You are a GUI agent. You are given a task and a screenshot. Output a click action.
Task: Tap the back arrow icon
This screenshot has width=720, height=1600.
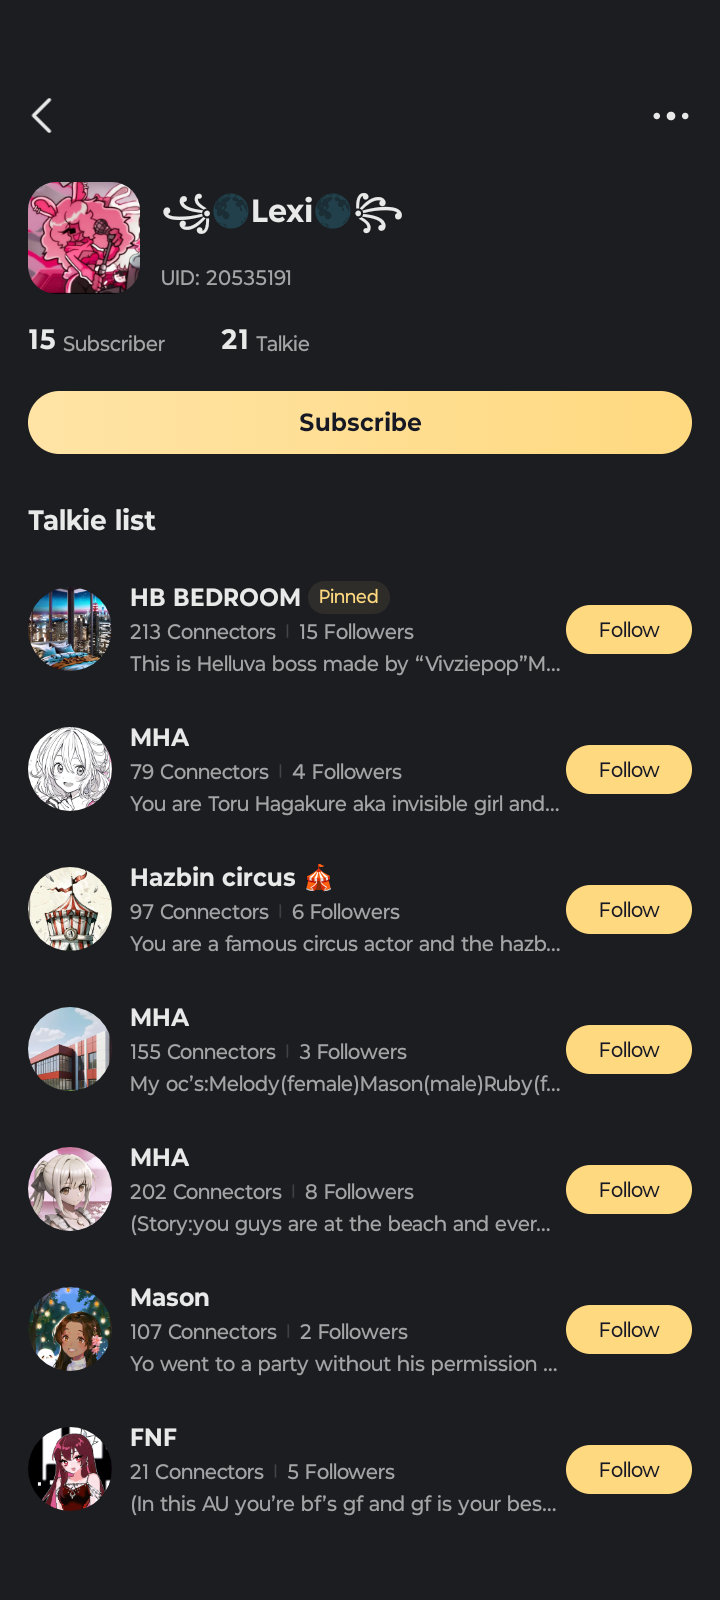42,116
